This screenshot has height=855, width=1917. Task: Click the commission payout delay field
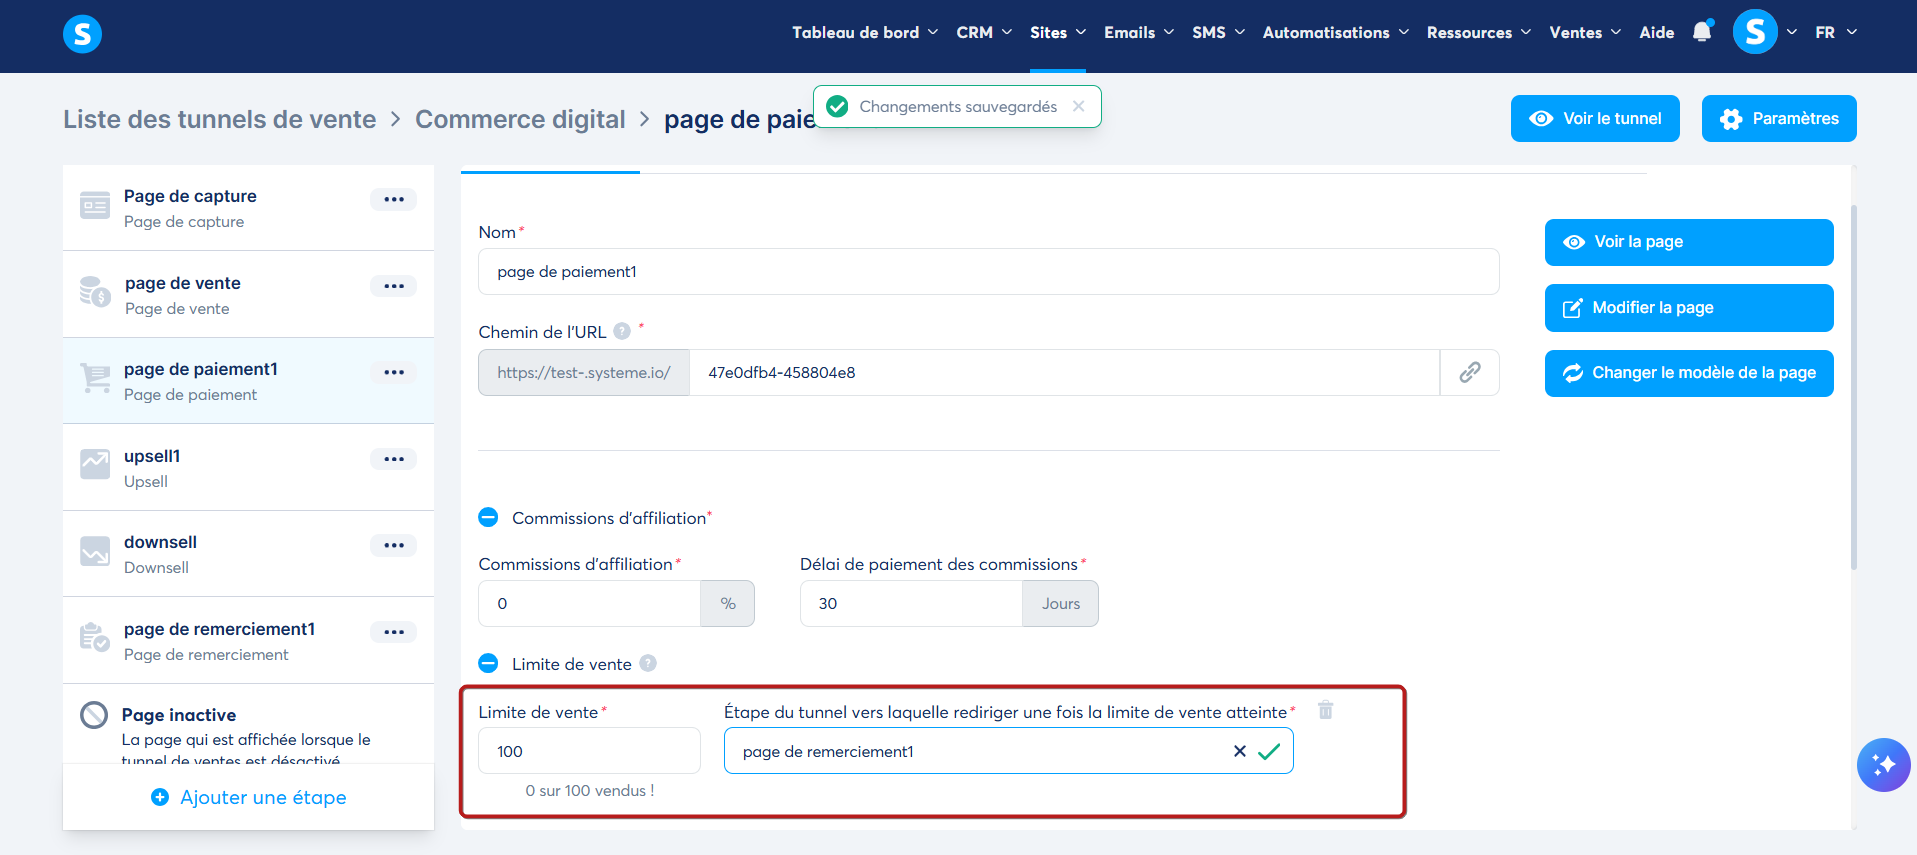click(x=911, y=604)
